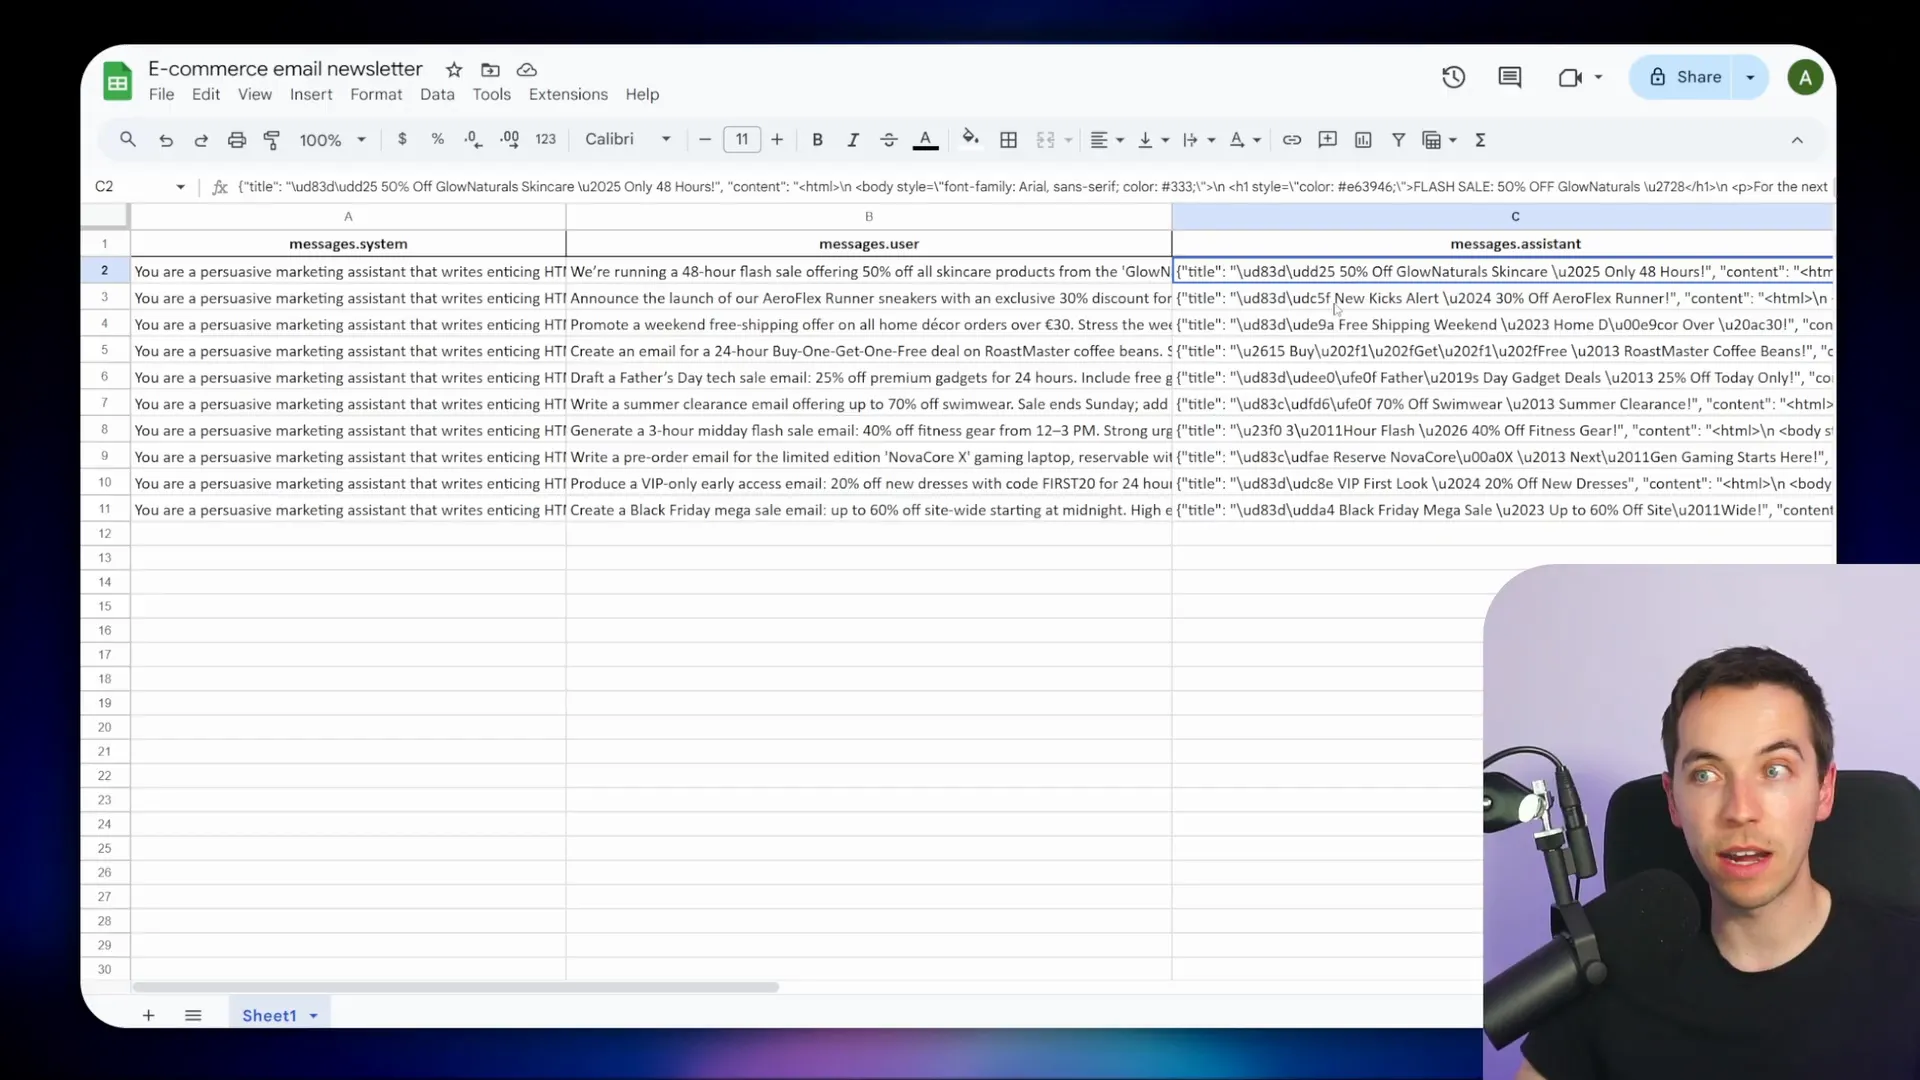
Task: Increase the font size
Action: 777,139
